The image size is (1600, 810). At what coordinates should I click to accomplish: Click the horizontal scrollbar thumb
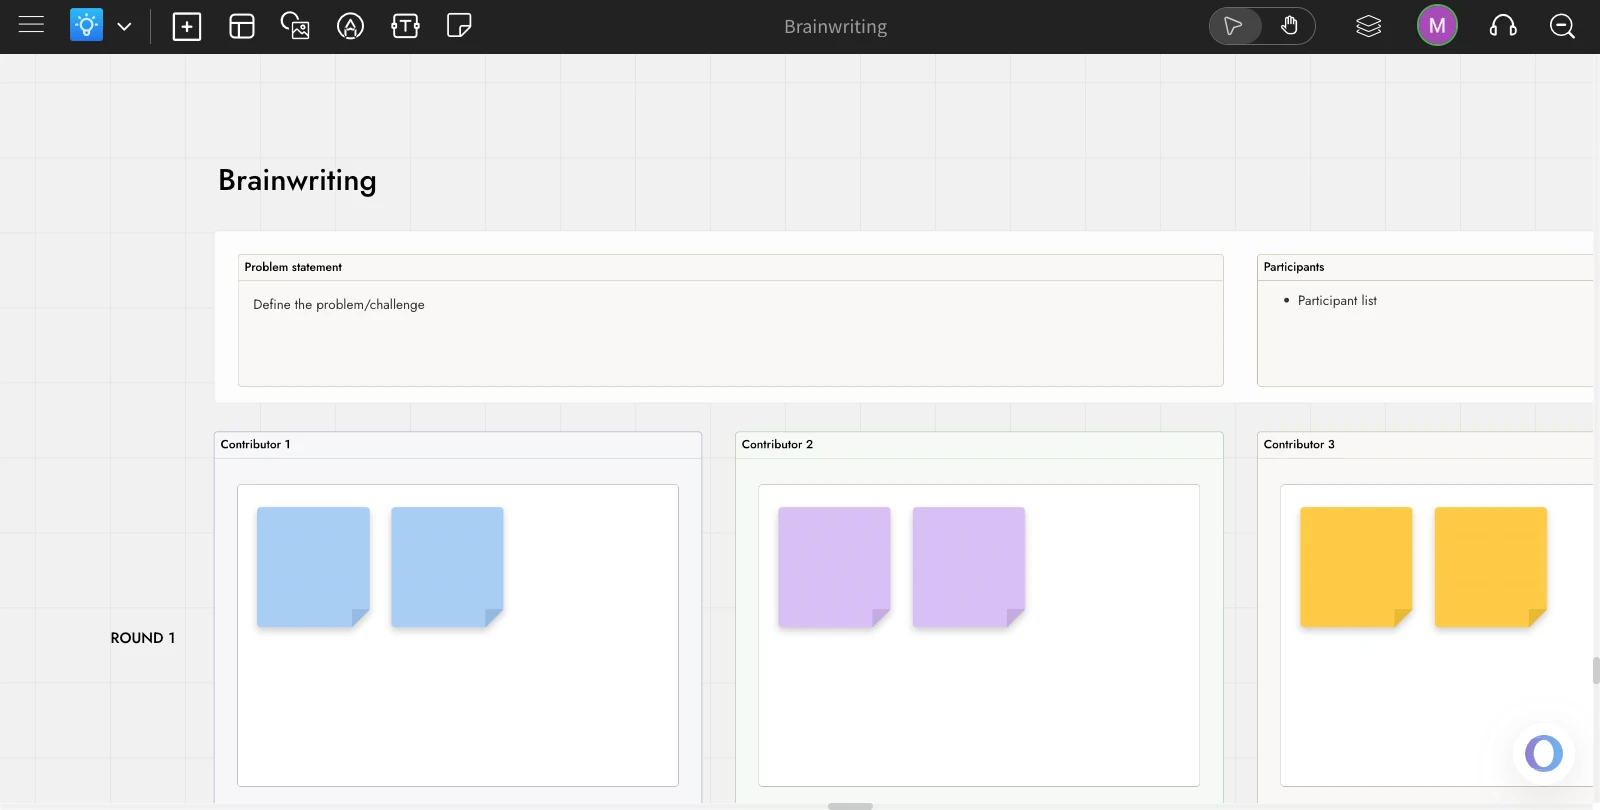pos(850,806)
